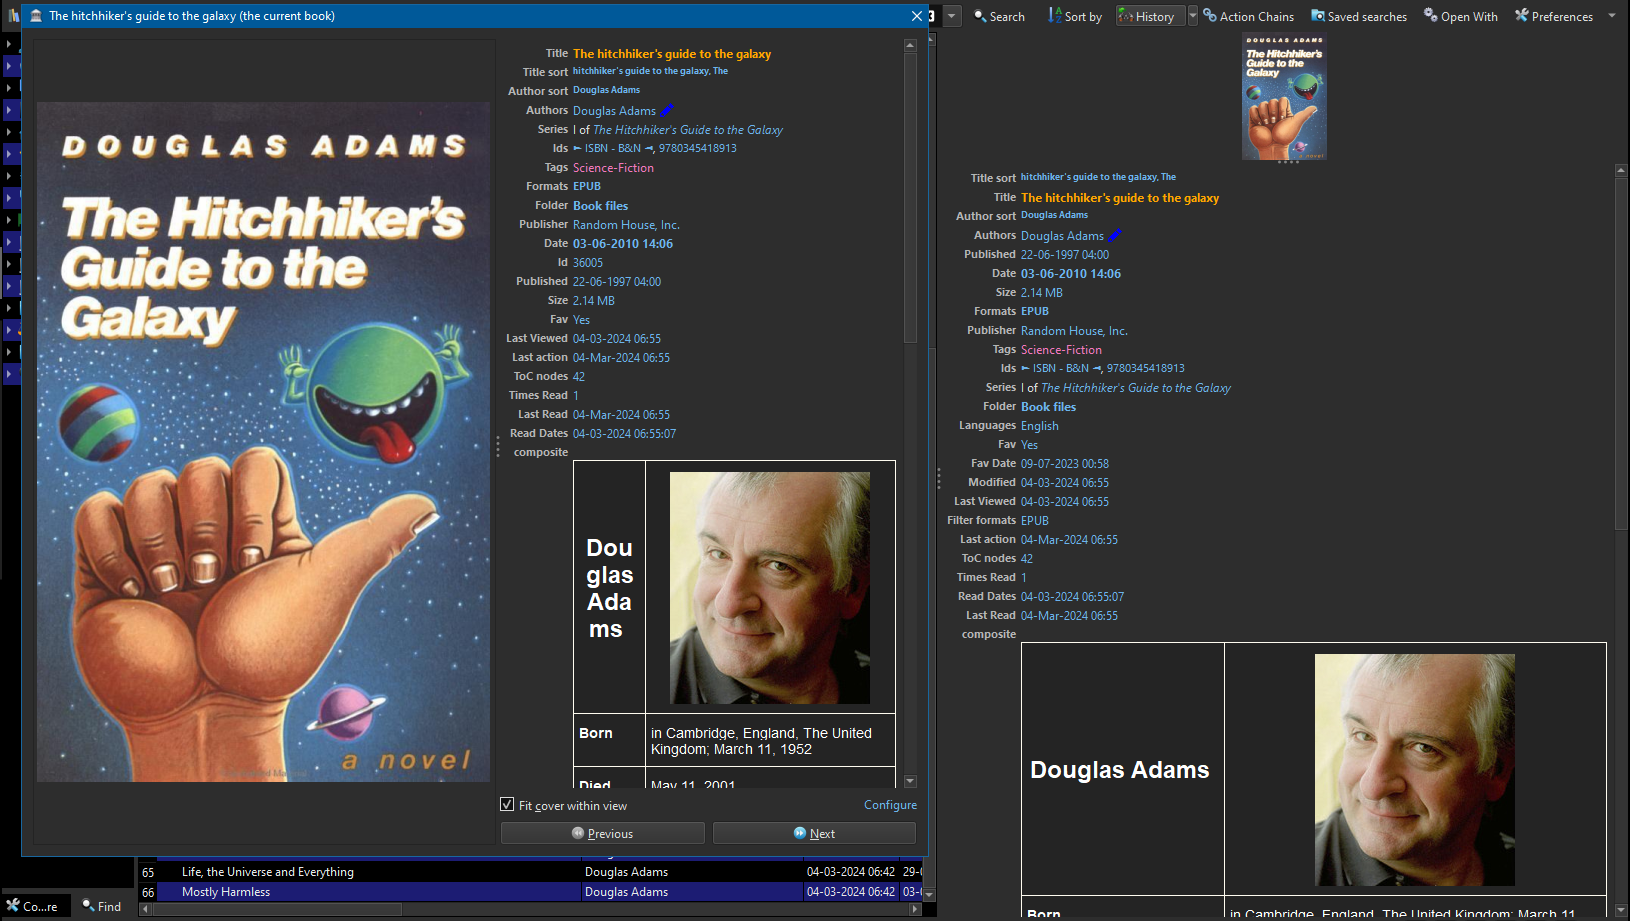
Task: Select the Mostly Harmless book row
Action: point(530,892)
